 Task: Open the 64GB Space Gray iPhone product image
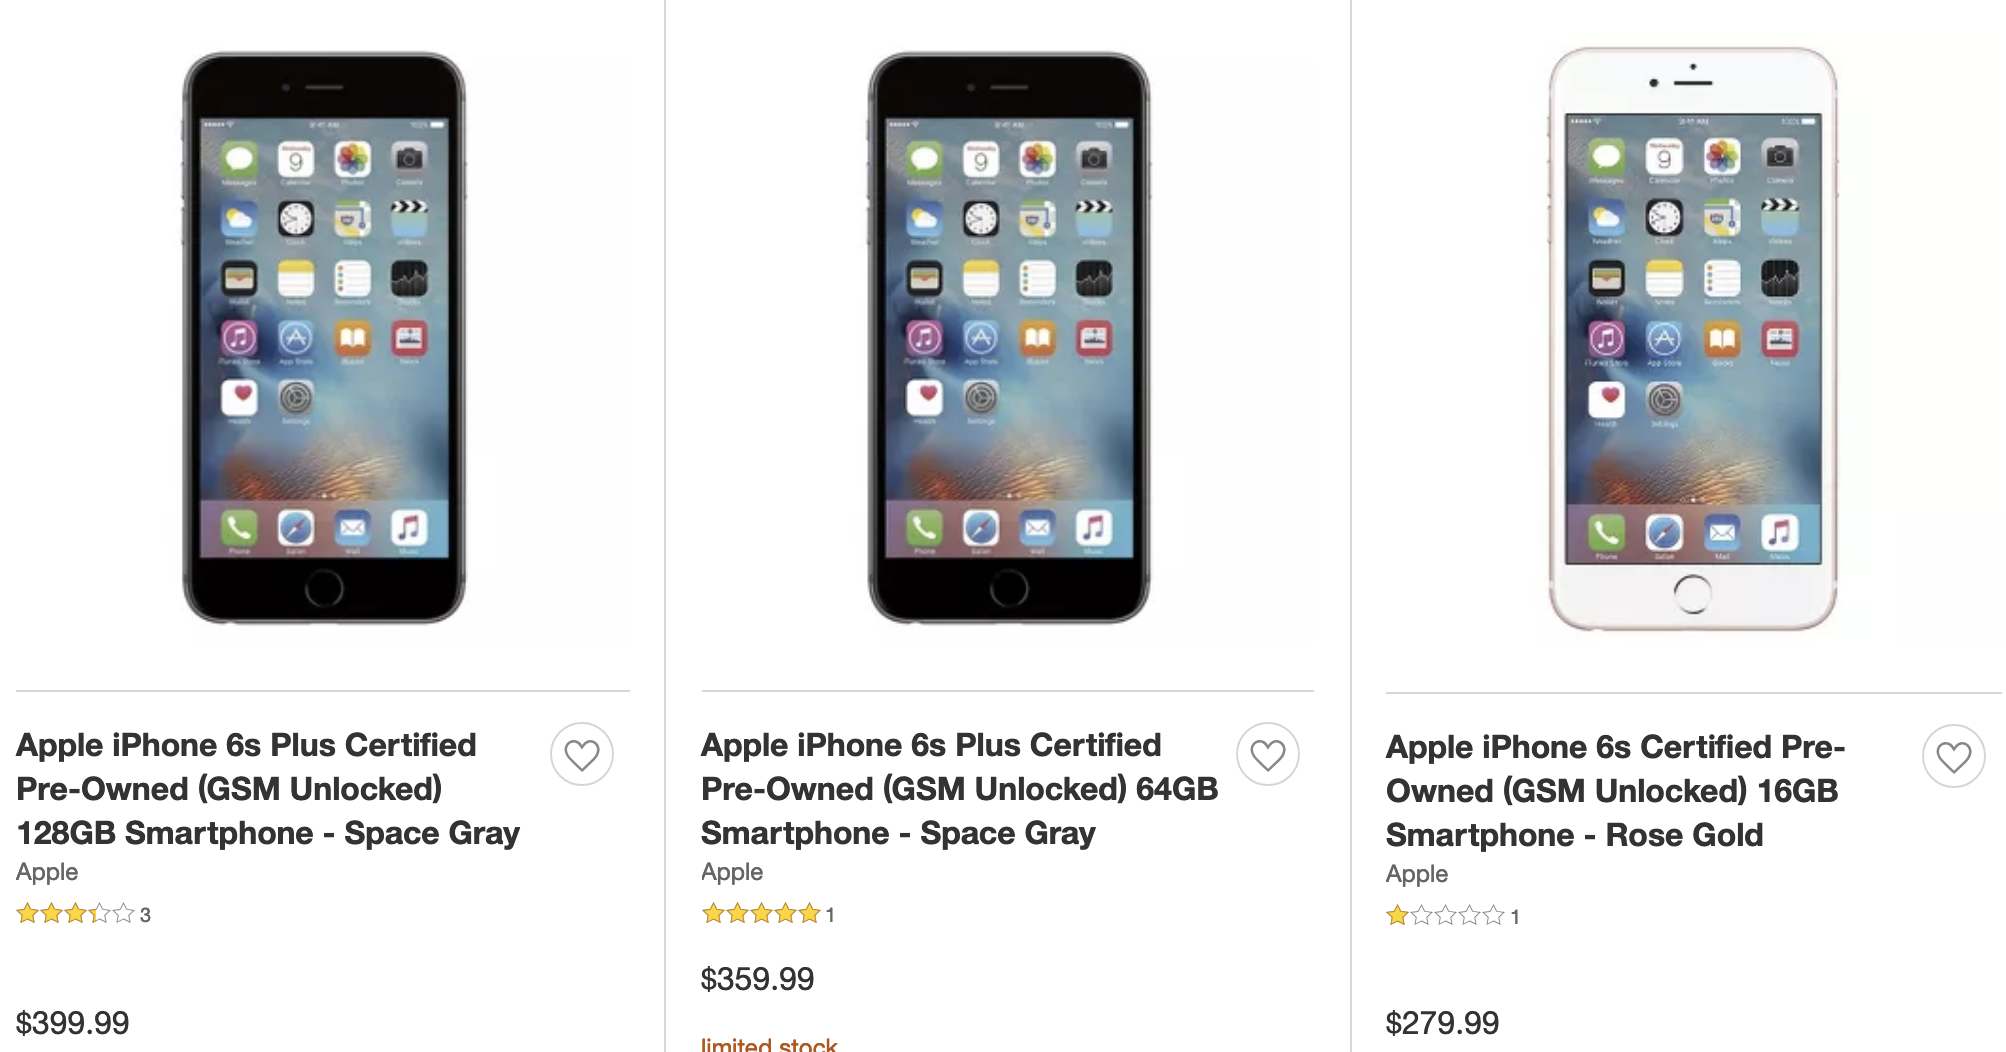1009,338
